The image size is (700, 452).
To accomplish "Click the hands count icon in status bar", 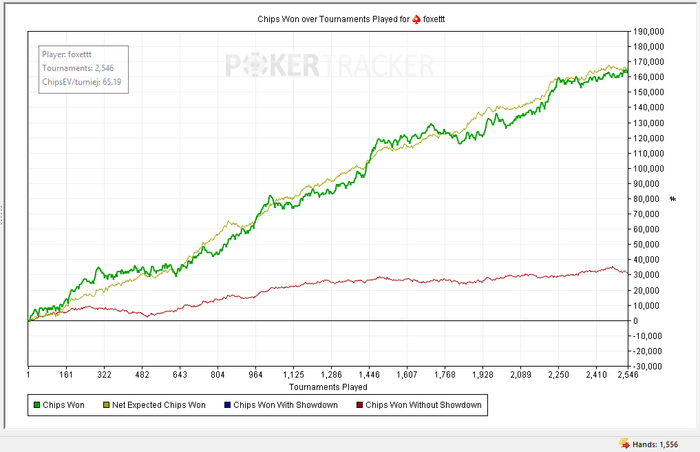I will [624, 444].
